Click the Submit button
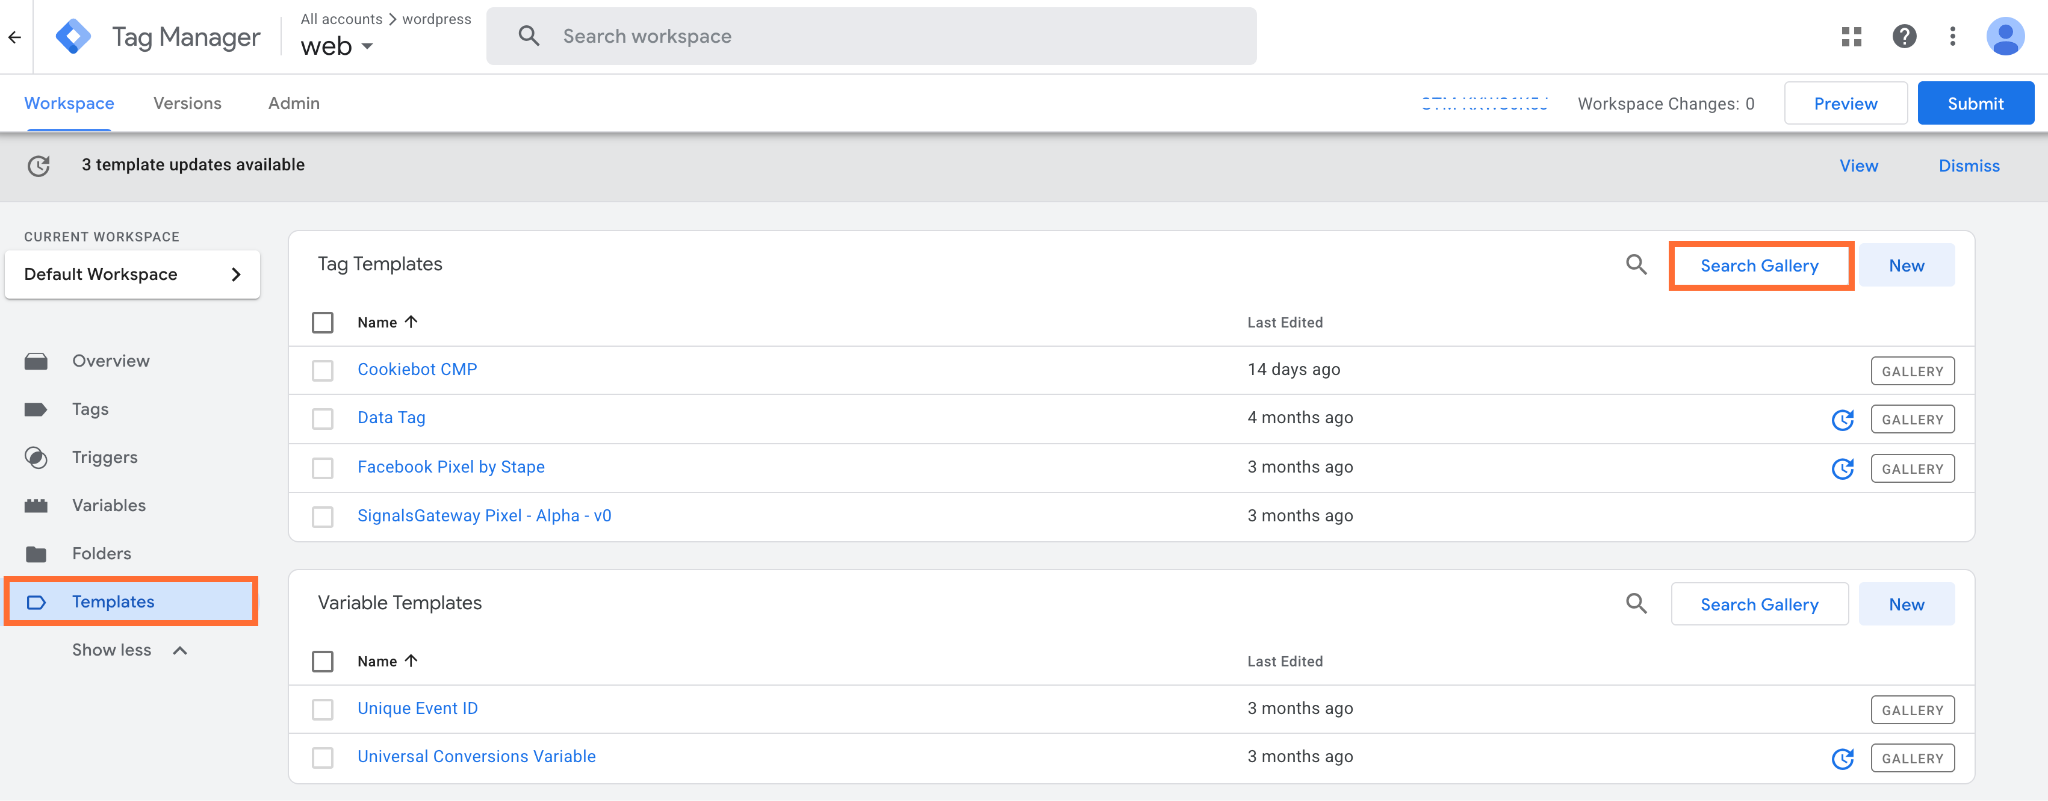2048x801 pixels. click(x=1976, y=103)
